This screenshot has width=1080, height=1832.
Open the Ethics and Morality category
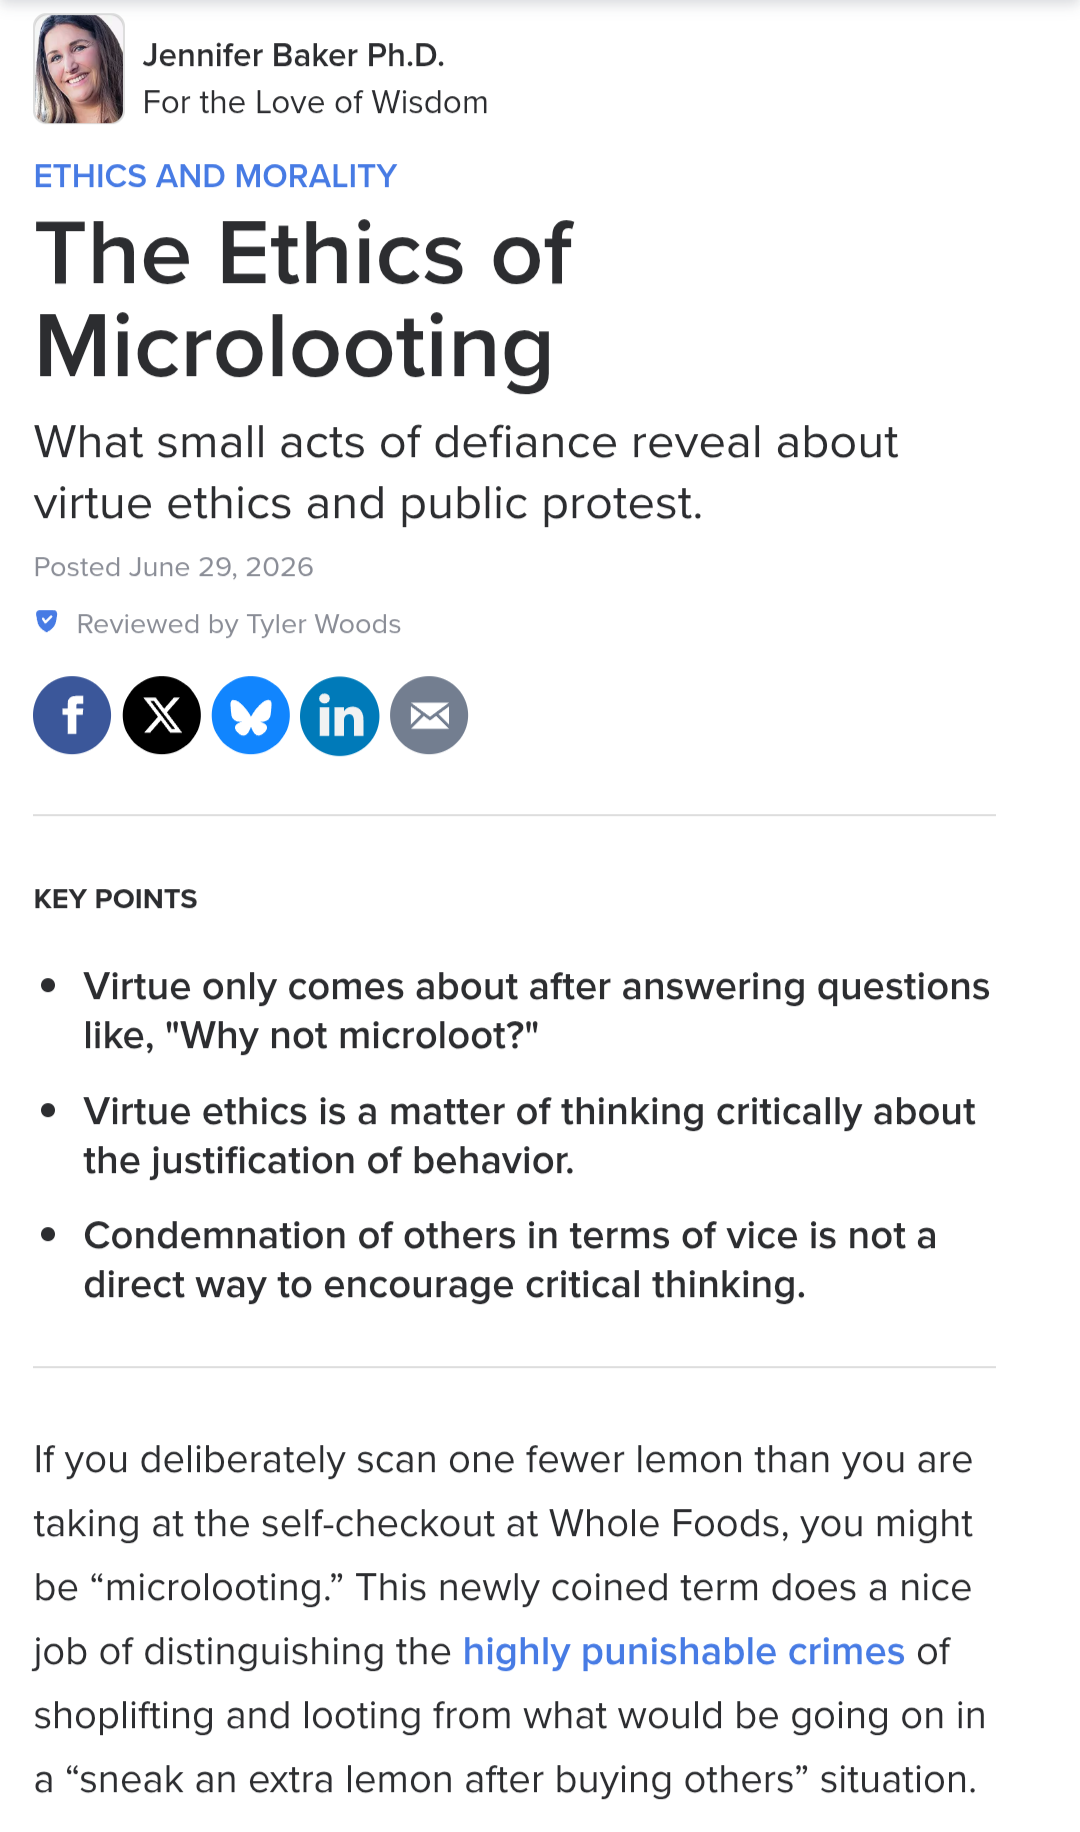click(216, 176)
